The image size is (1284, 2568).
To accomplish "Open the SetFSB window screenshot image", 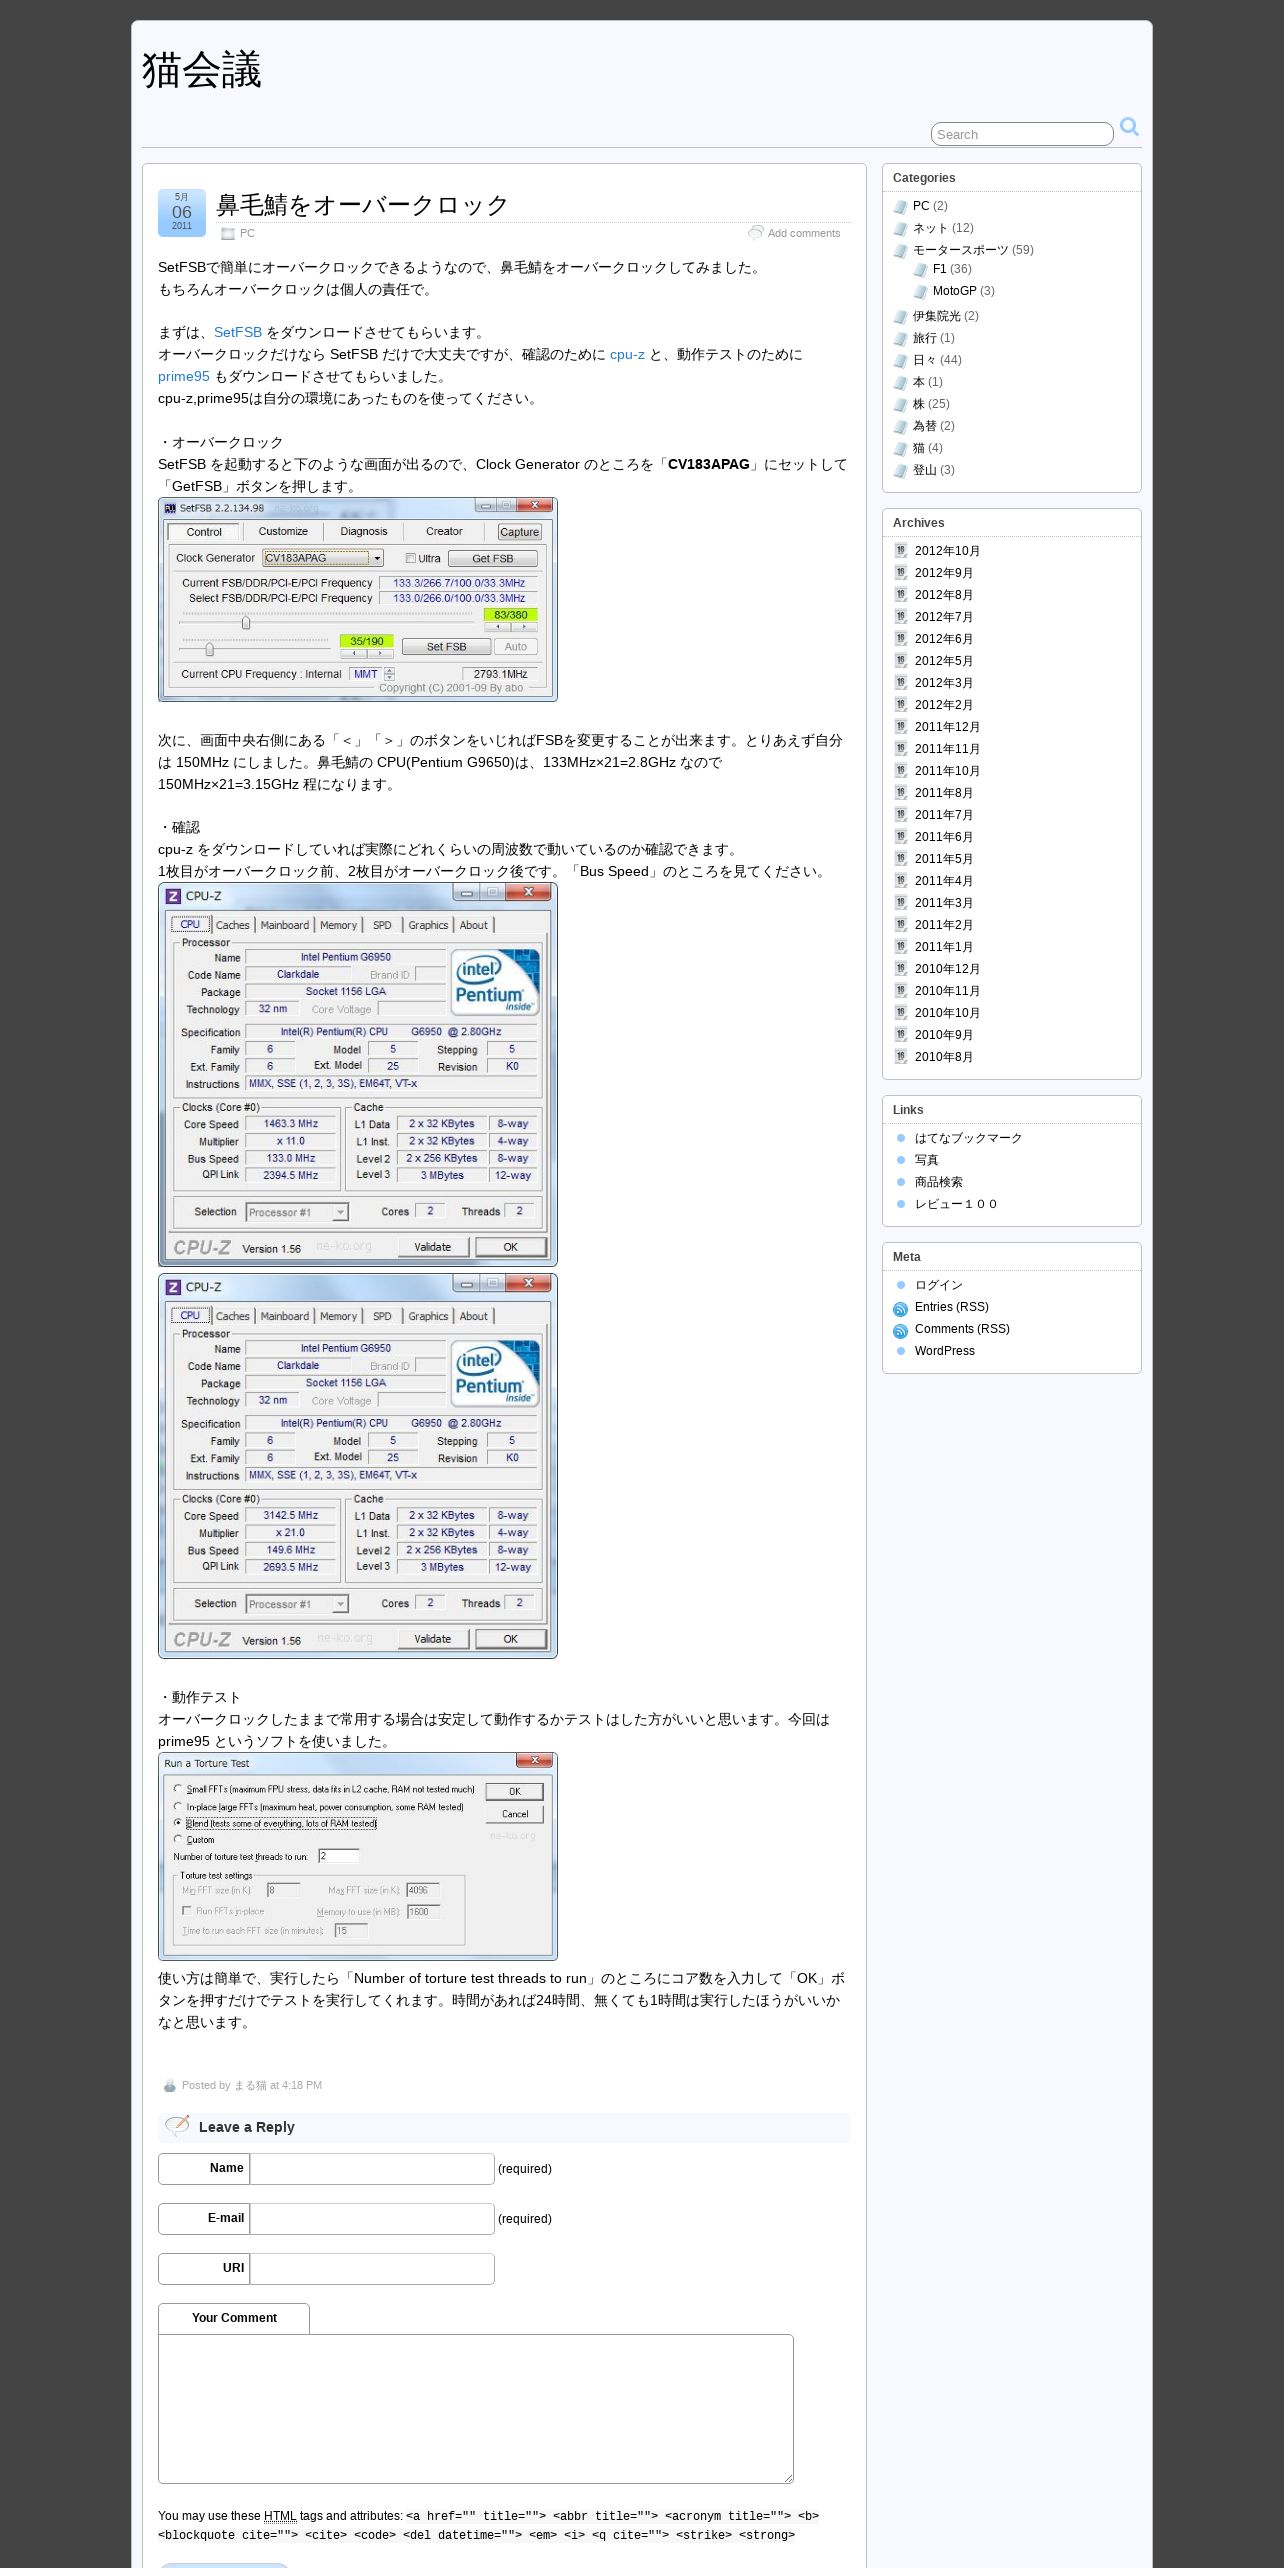I will click(358, 599).
